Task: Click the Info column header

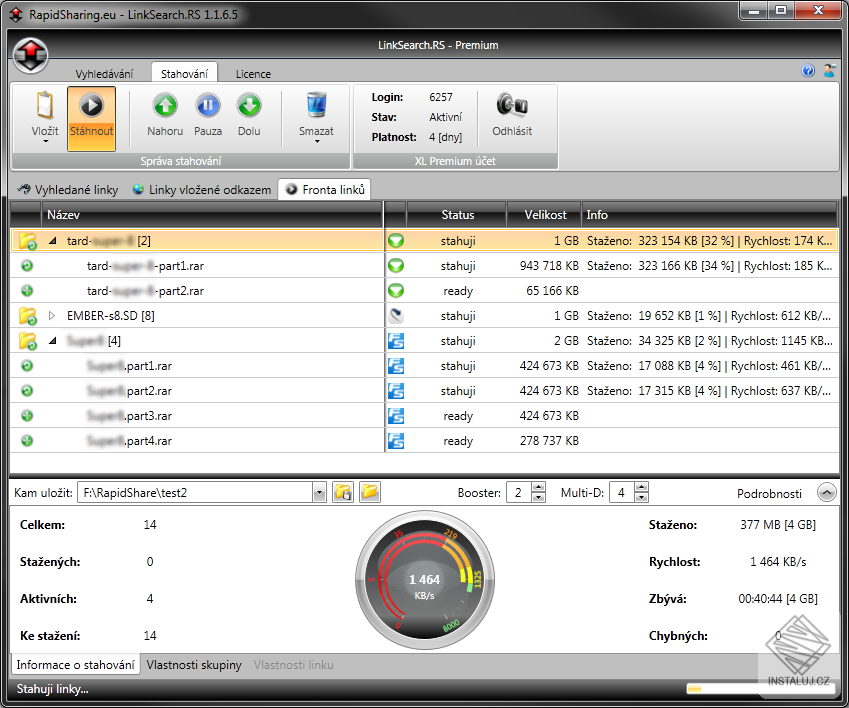Action: click(709, 215)
